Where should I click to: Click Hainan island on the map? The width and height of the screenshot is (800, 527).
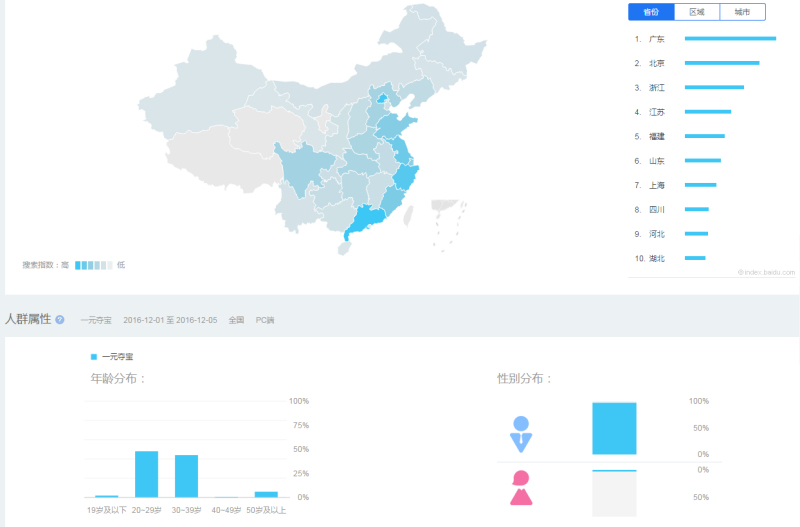[345, 248]
